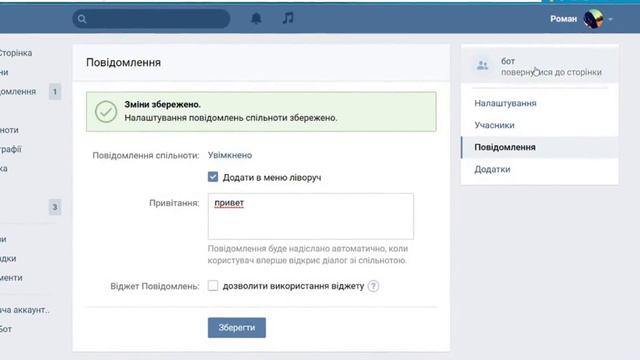640x360 pixels.
Task: Open the notifications bell icon
Action: click(256, 18)
